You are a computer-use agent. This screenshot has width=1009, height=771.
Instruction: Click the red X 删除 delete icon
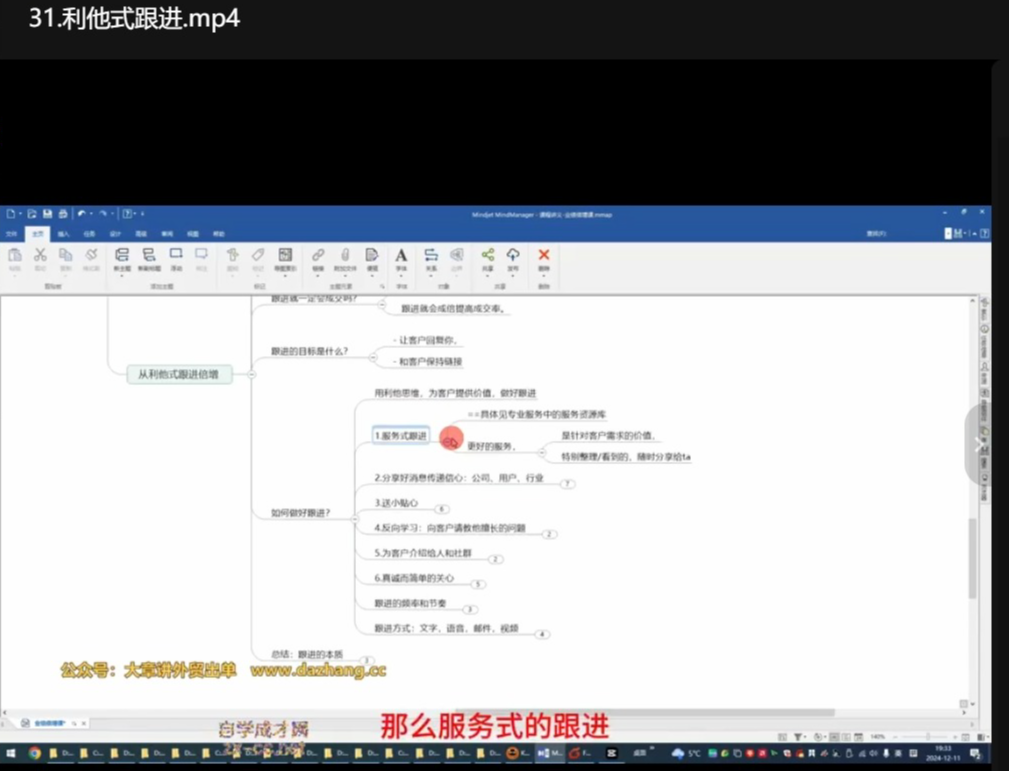tap(544, 258)
